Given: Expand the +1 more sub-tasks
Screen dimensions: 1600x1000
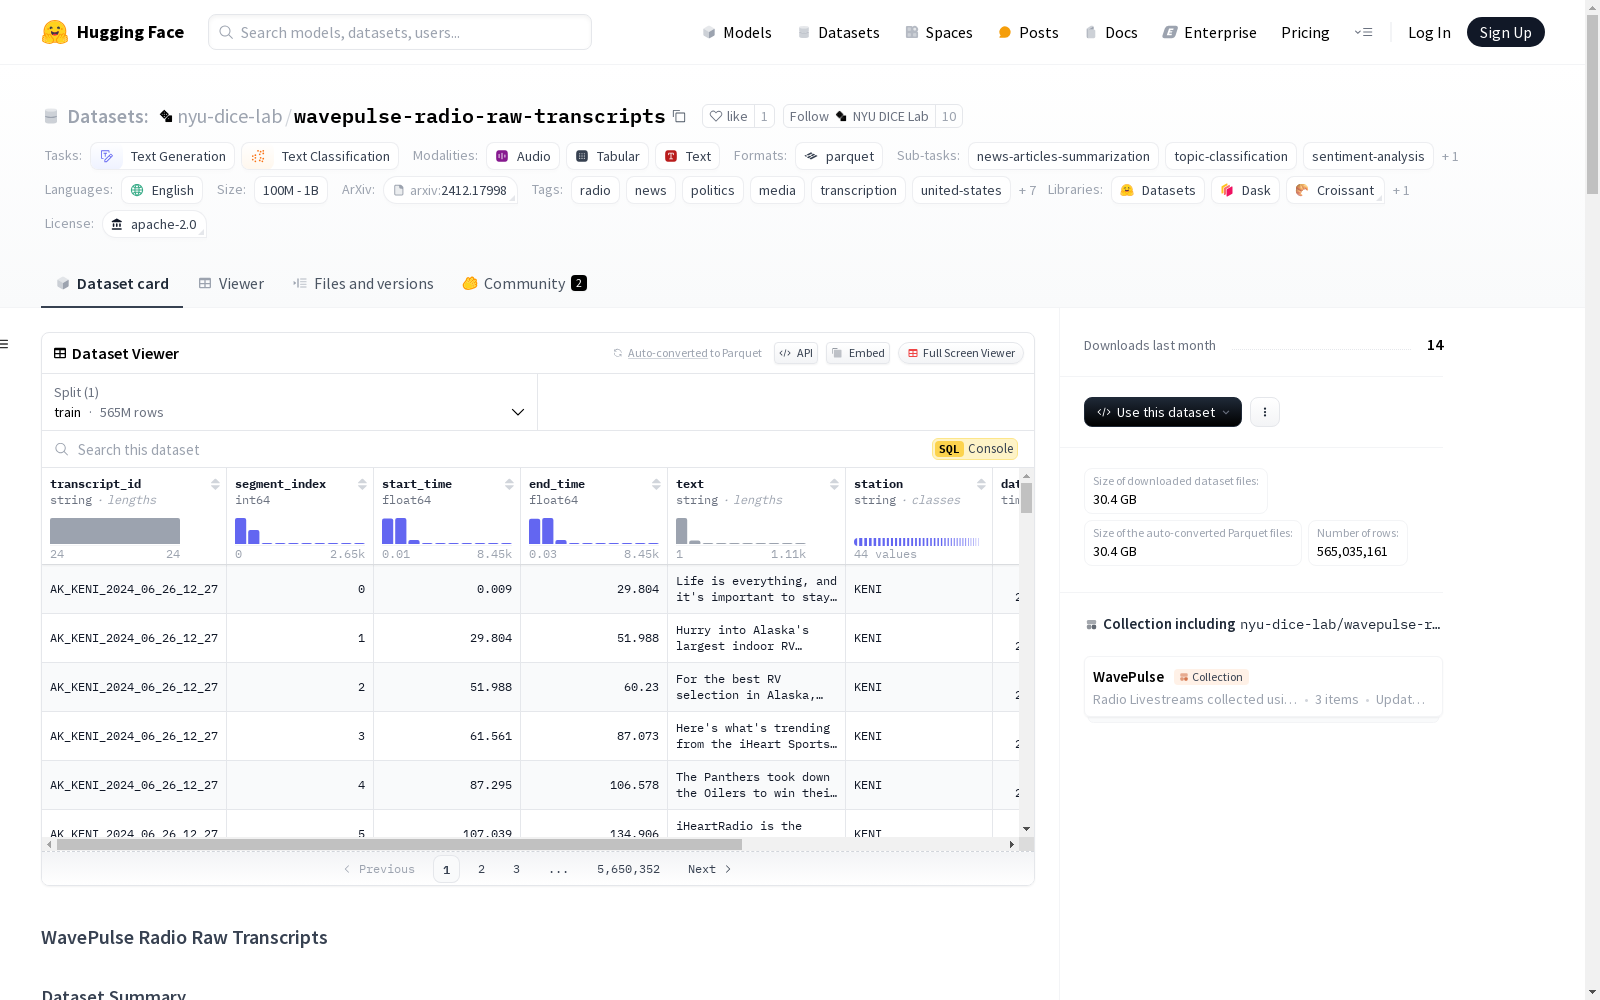Looking at the screenshot, I should pos(1450,156).
